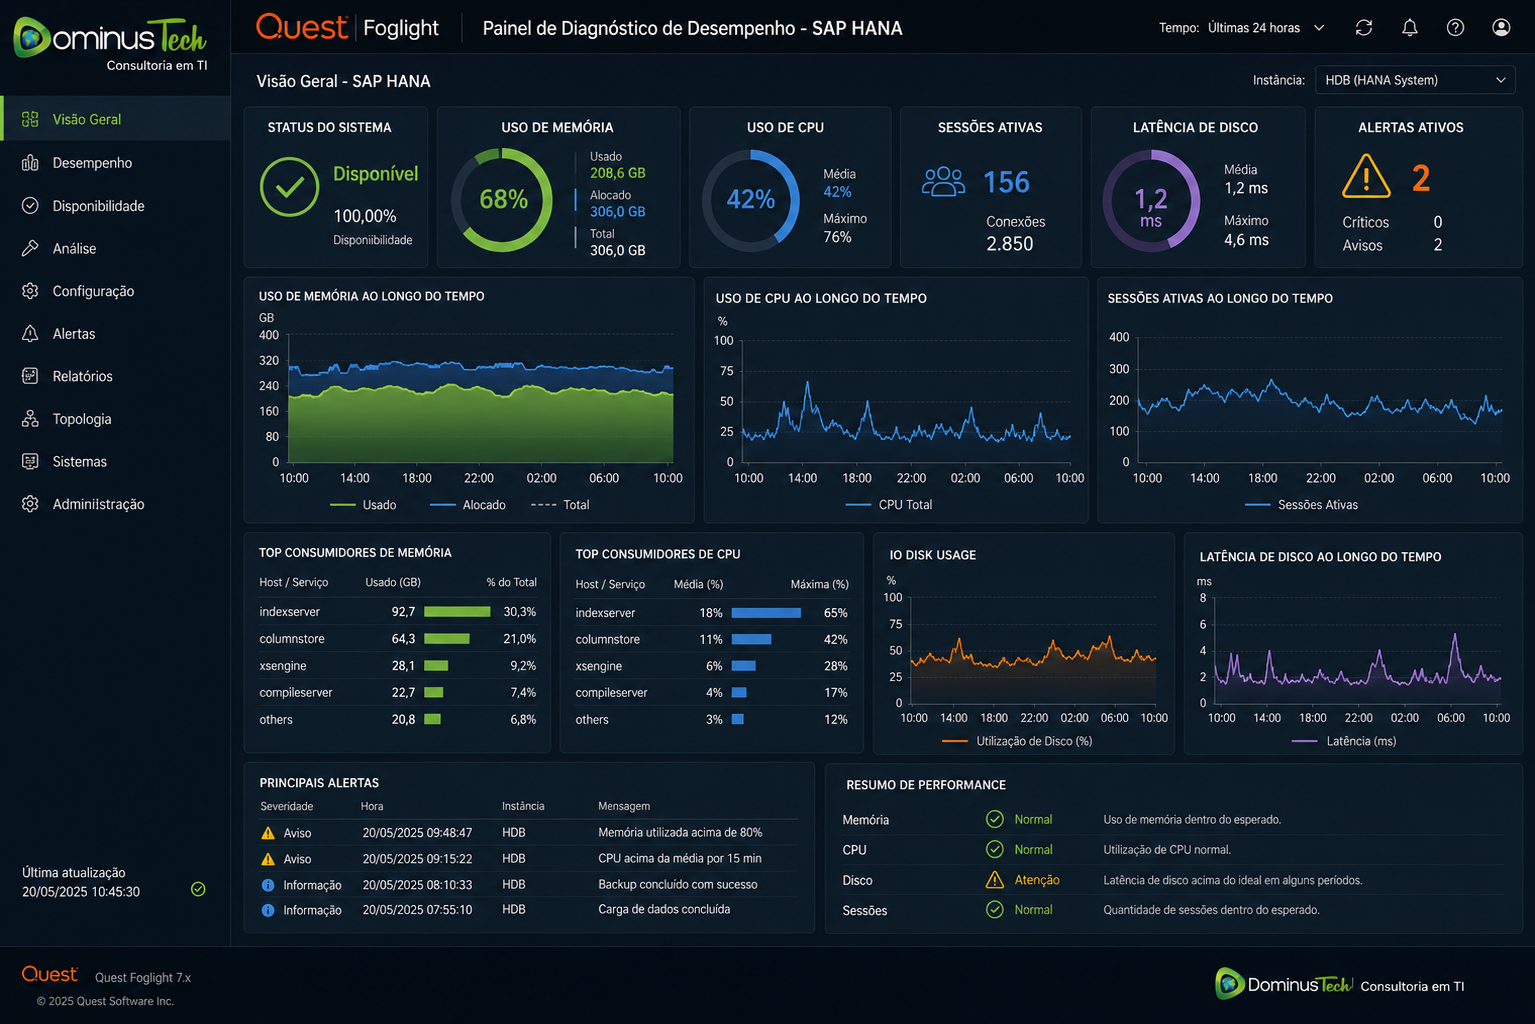Click the Configuração gear icon
The image size is (1535, 1024).
(x=30, y=291)
